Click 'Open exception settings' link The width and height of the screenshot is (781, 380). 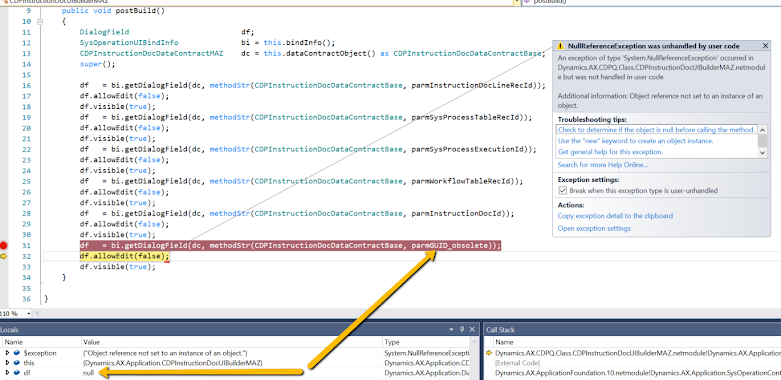point(594,228)
